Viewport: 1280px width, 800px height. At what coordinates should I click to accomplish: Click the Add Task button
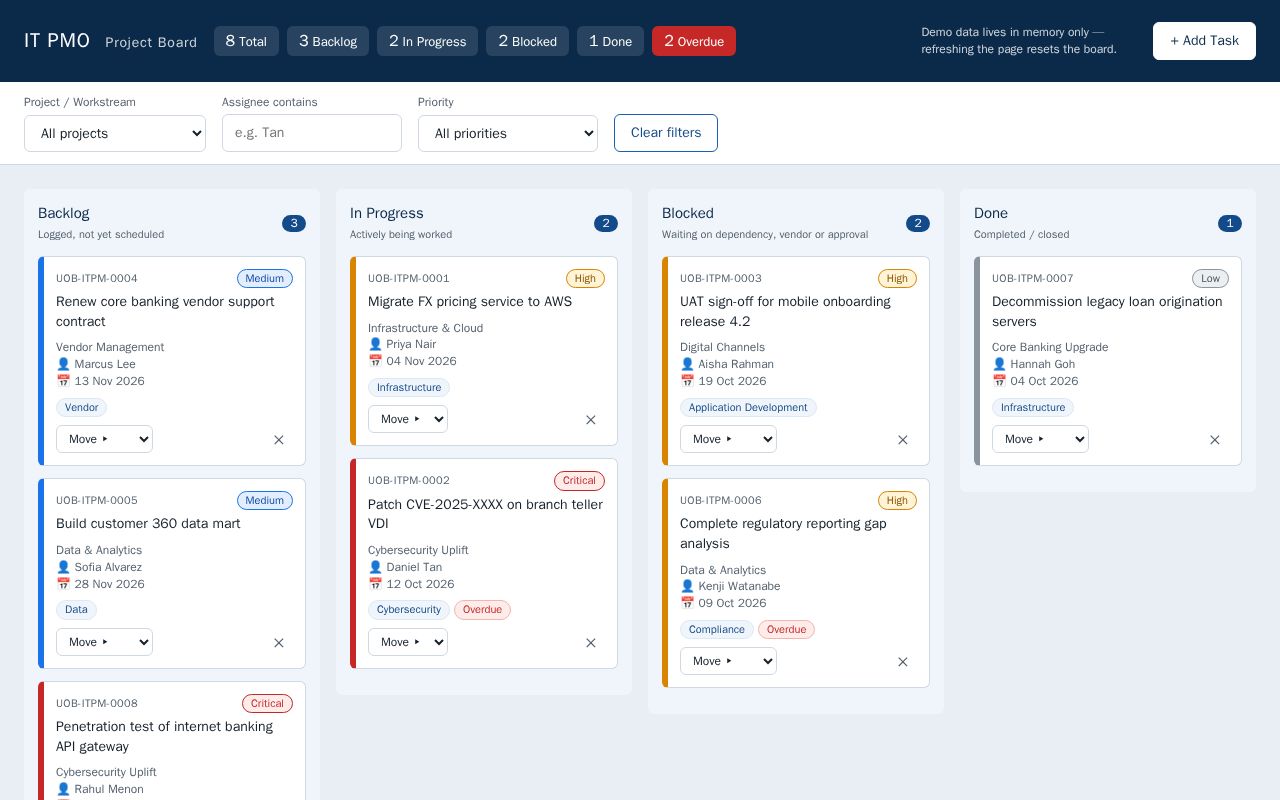[1204, 41]
